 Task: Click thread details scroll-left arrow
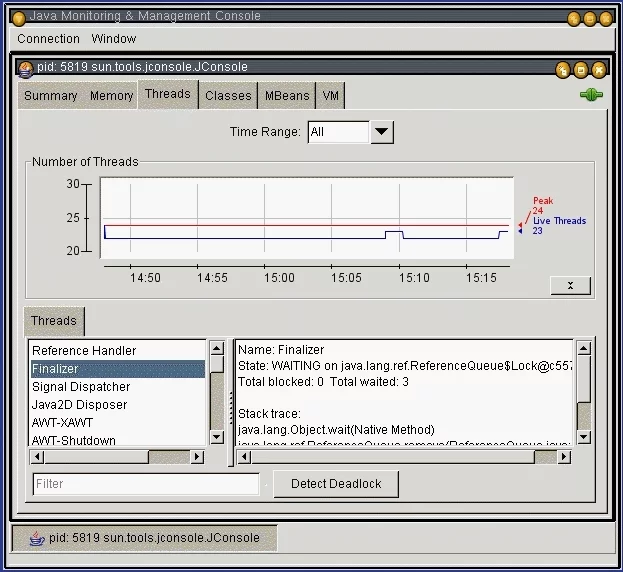pyautogui.click(x=244, y=457)
